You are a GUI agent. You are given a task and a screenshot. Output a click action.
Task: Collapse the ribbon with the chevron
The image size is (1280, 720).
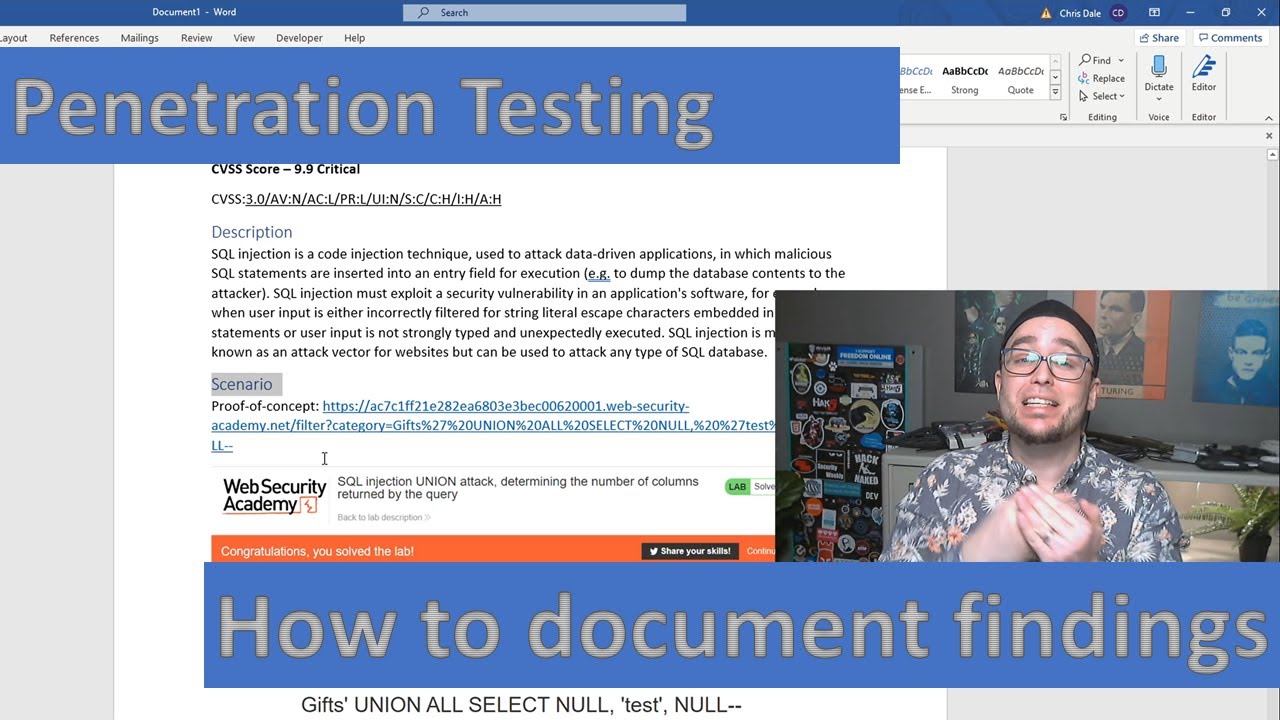pyautogui.click(x=1267, y=117)
